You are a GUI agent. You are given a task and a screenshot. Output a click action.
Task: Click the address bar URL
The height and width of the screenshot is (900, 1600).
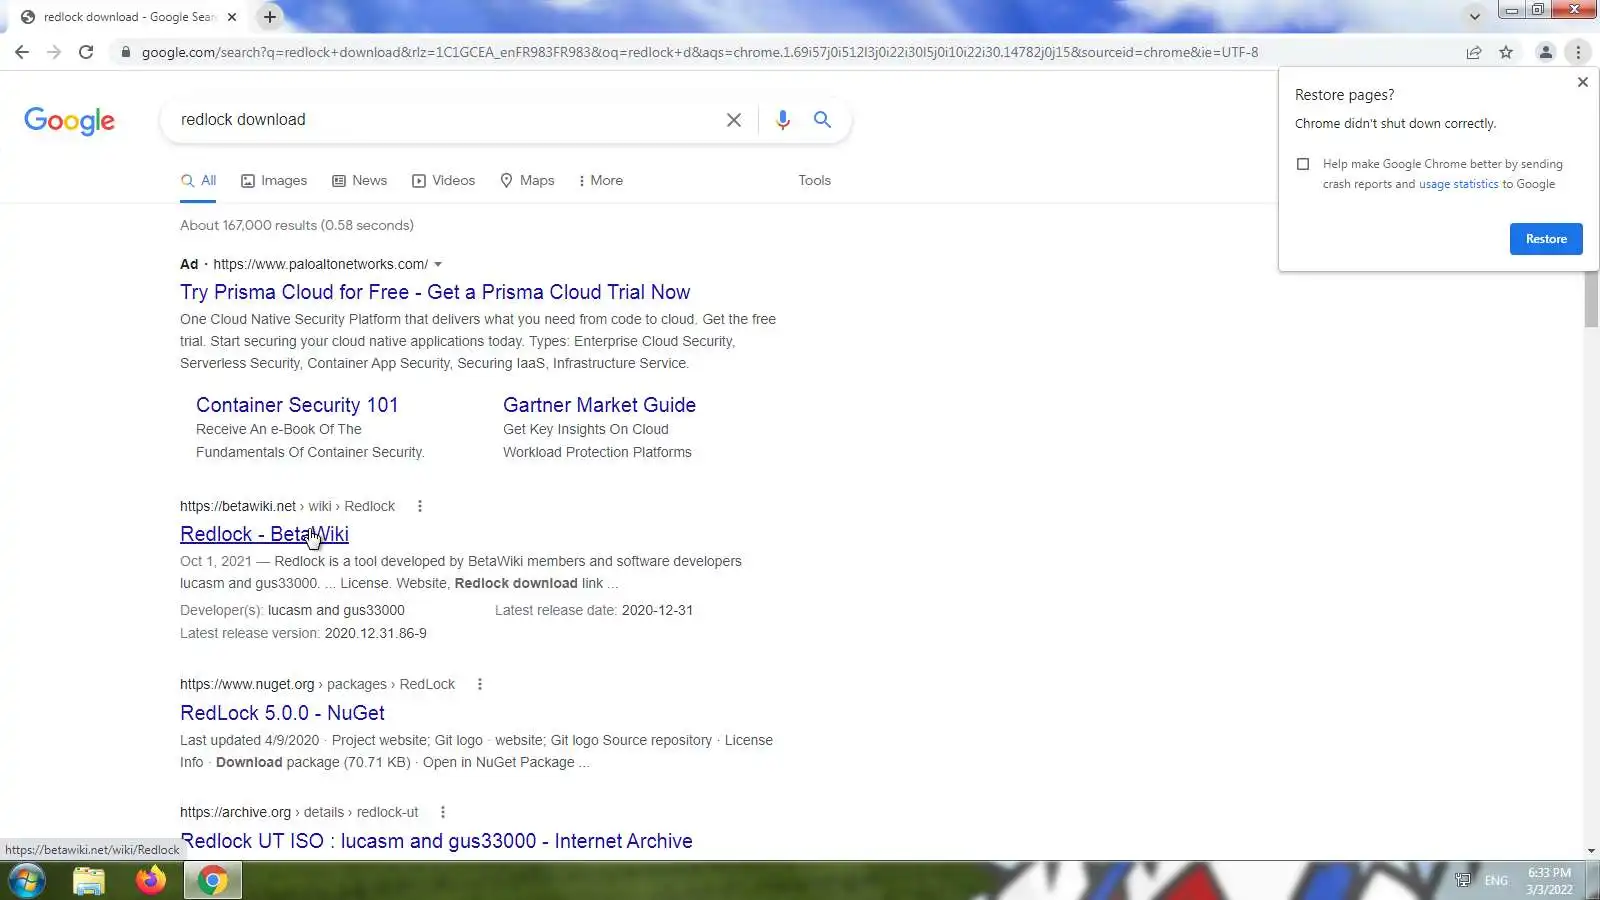point(700,52)
